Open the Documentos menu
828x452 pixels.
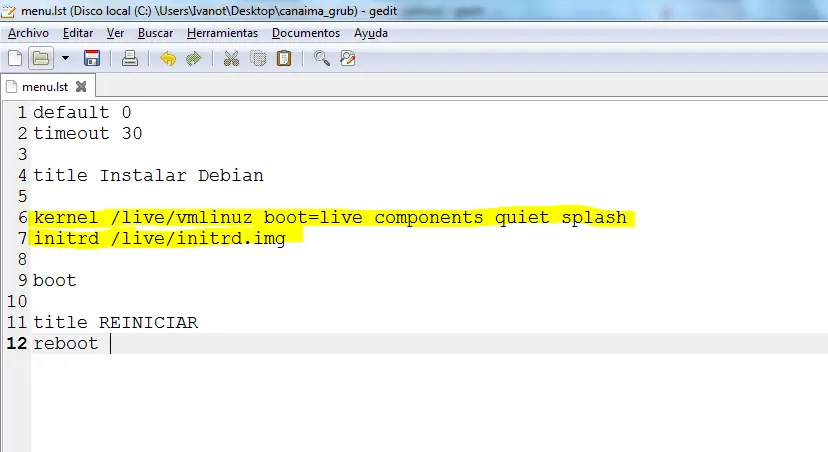coord(306,33)
